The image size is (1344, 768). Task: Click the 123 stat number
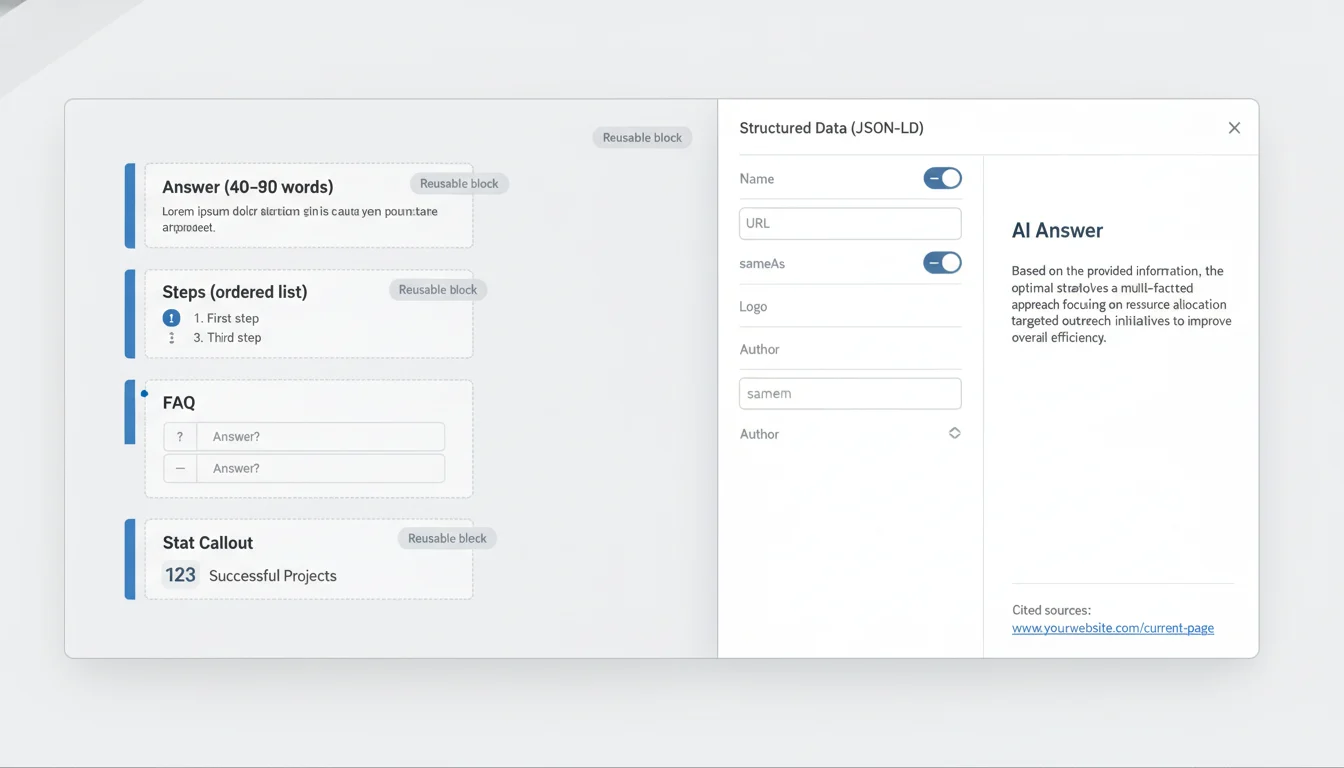coord(181,575)
